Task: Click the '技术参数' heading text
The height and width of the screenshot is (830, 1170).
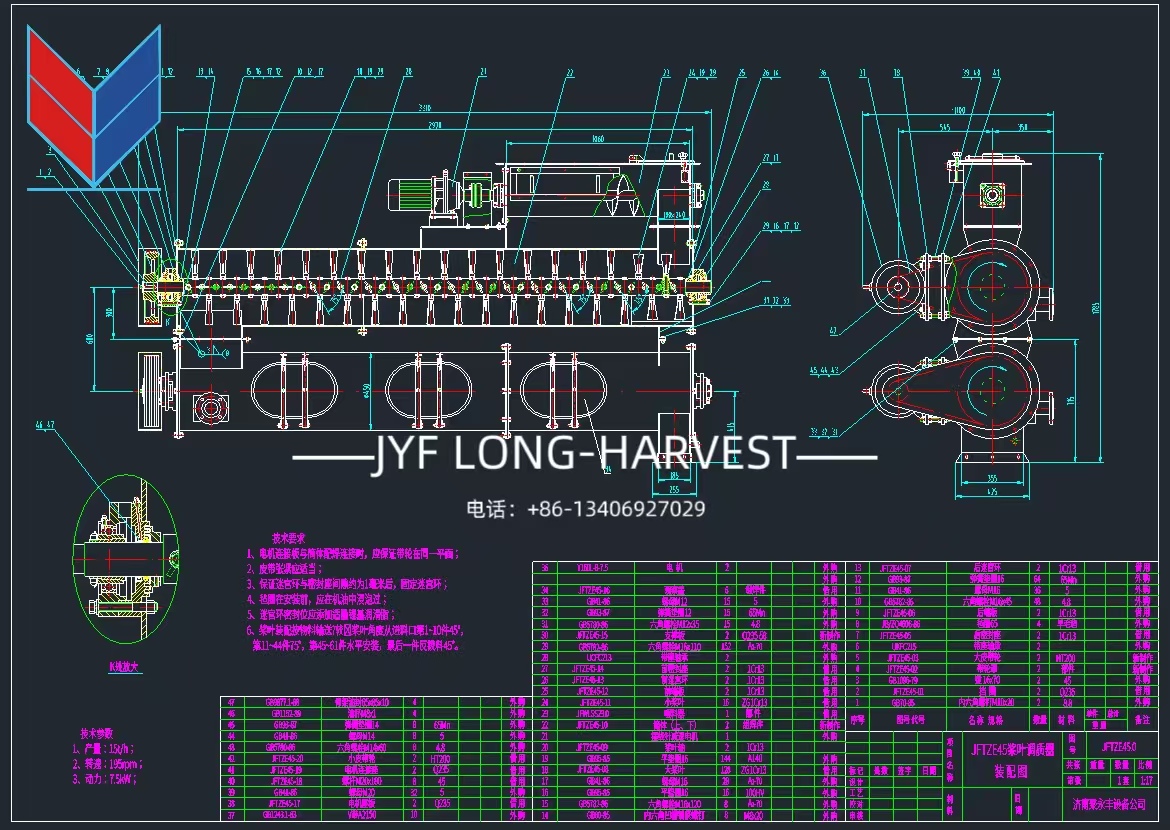Action: pos(97,734)
